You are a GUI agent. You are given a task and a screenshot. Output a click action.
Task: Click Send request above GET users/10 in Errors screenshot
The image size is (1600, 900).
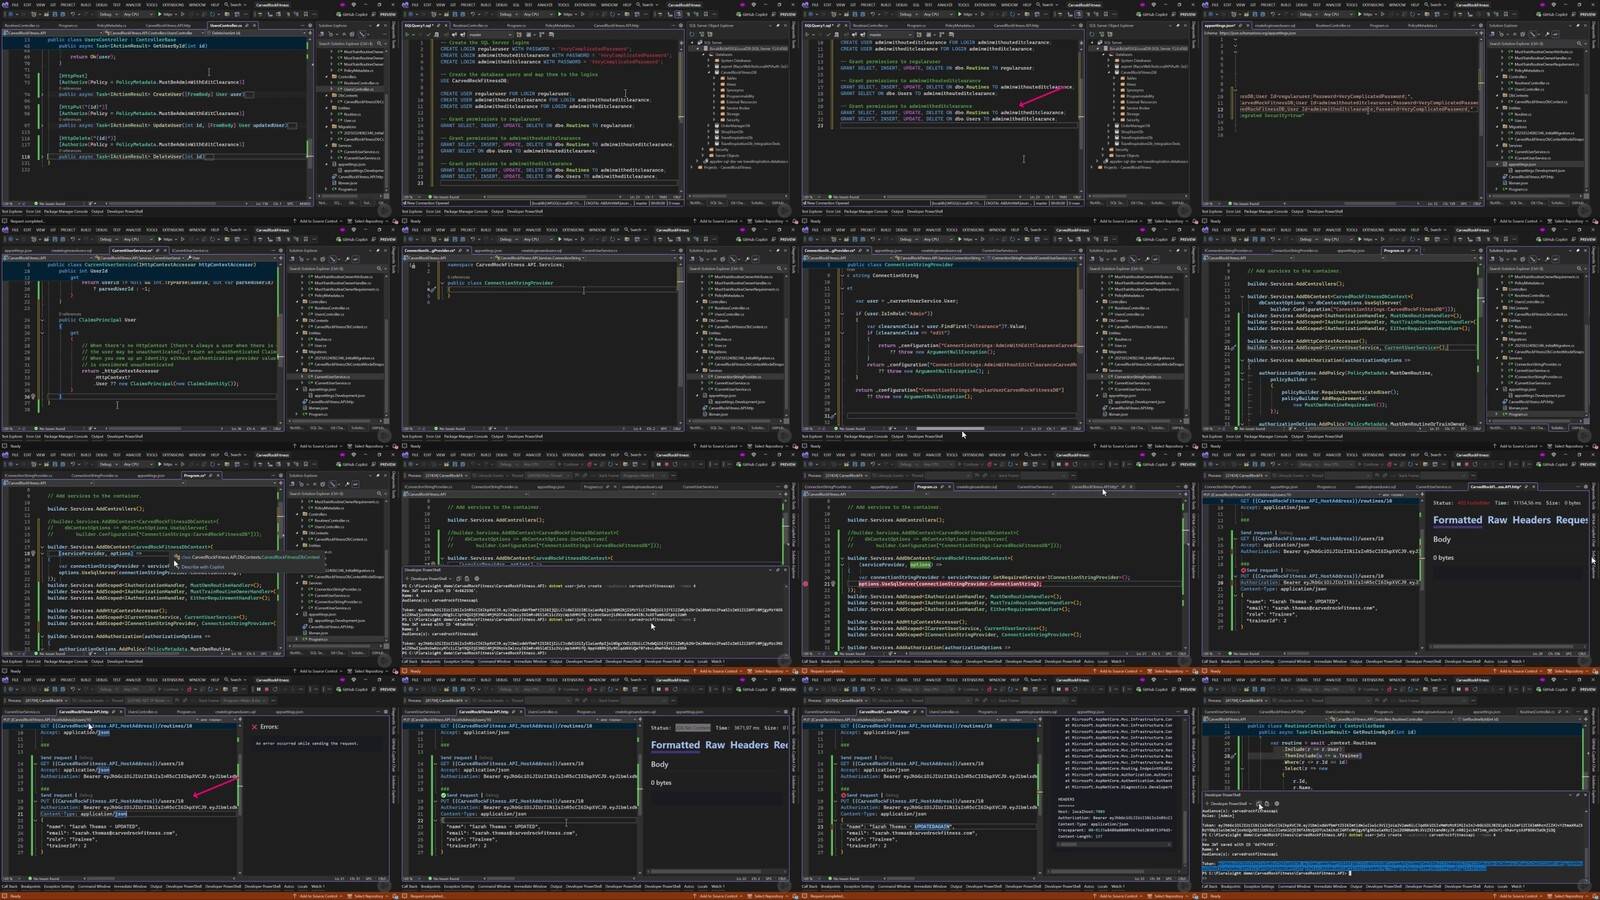pos(56,757)
